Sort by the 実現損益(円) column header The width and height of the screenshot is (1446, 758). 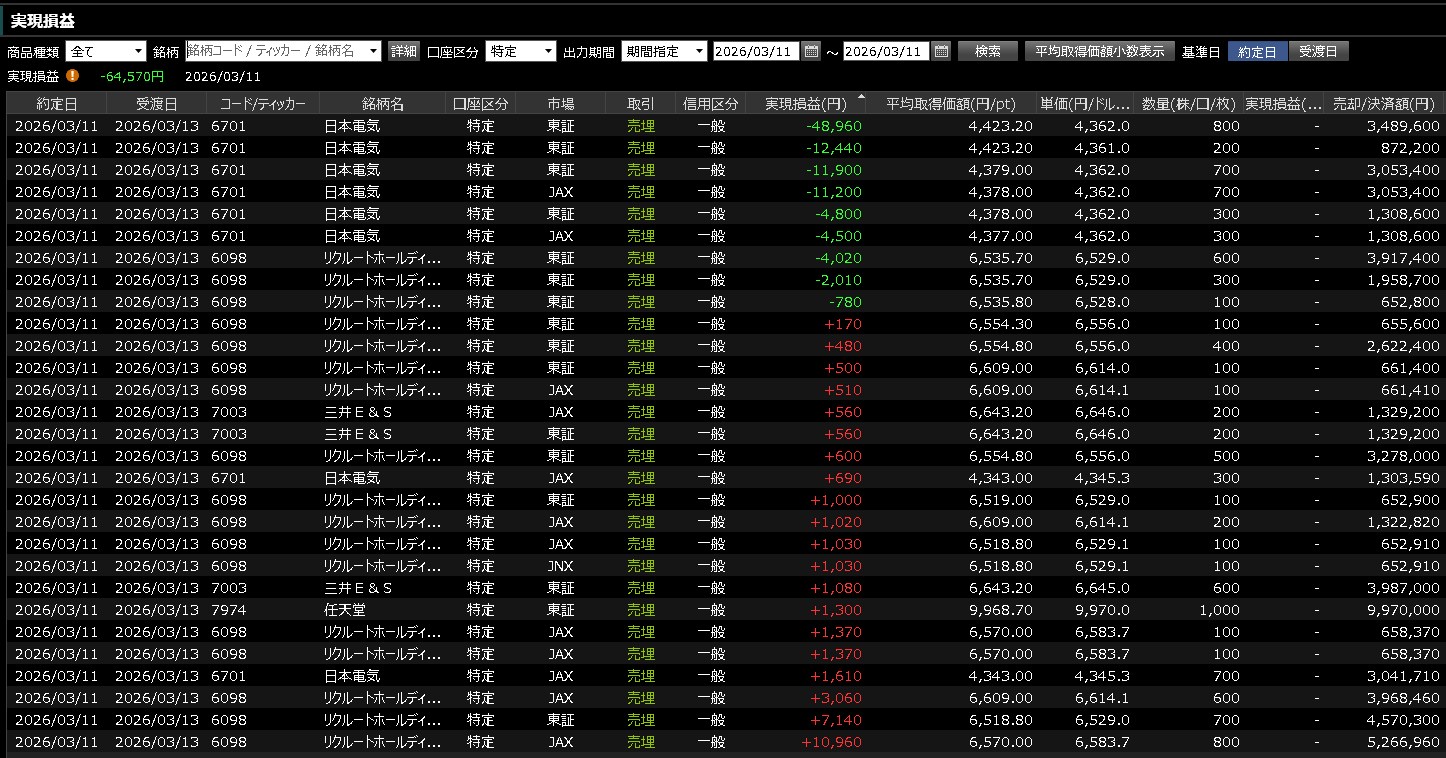point(806,103)
